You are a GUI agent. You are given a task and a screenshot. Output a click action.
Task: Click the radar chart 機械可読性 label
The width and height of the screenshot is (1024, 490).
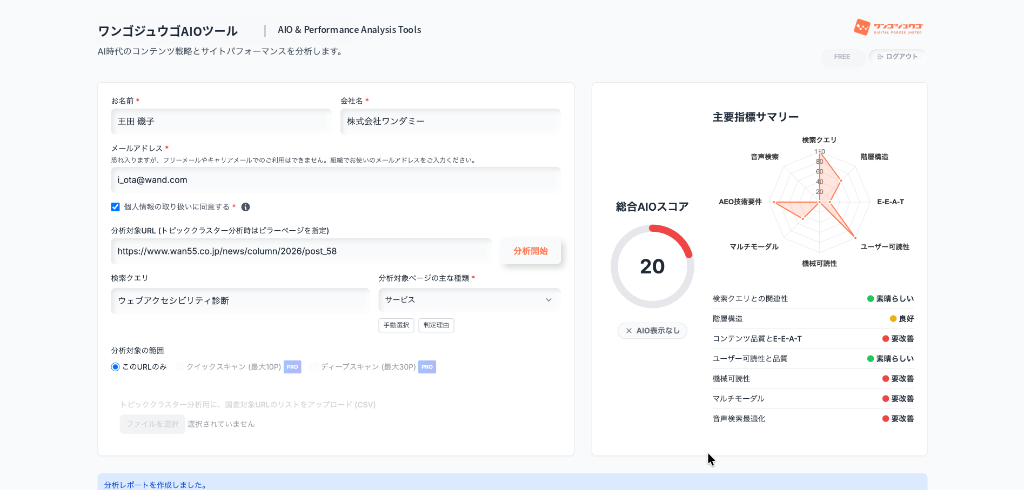click(819, 263)
